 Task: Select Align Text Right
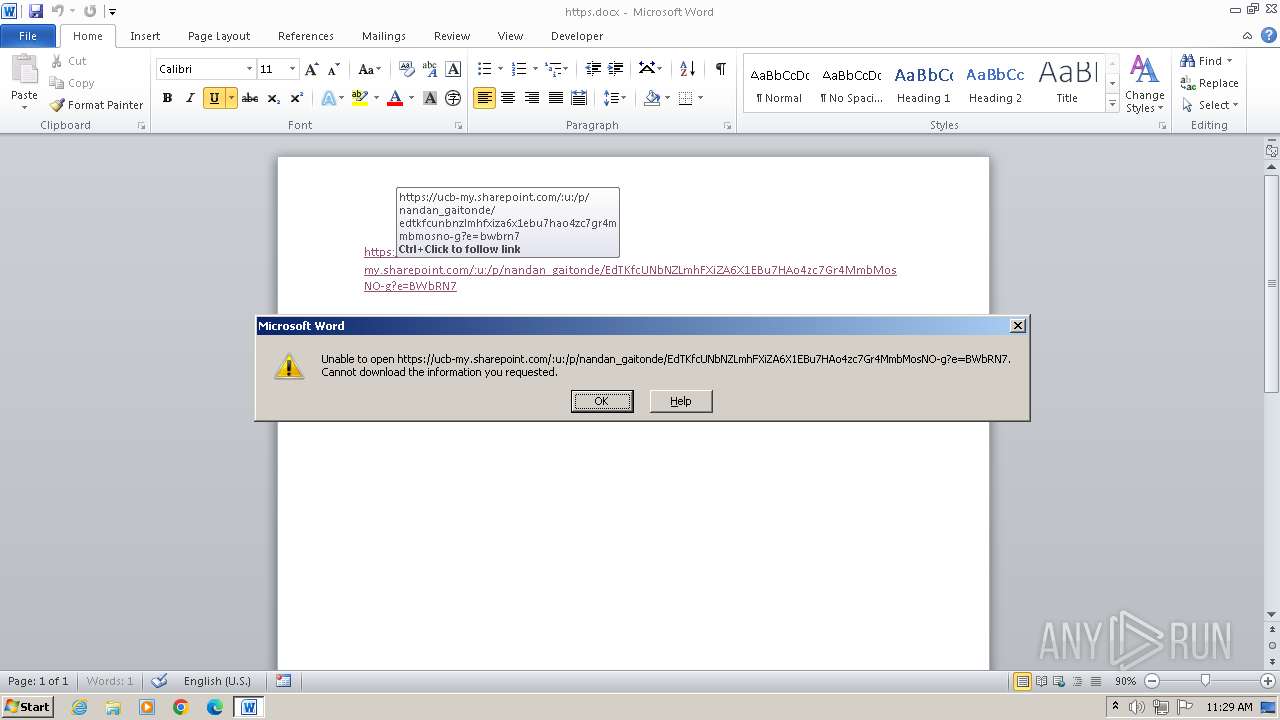[532, 98]
